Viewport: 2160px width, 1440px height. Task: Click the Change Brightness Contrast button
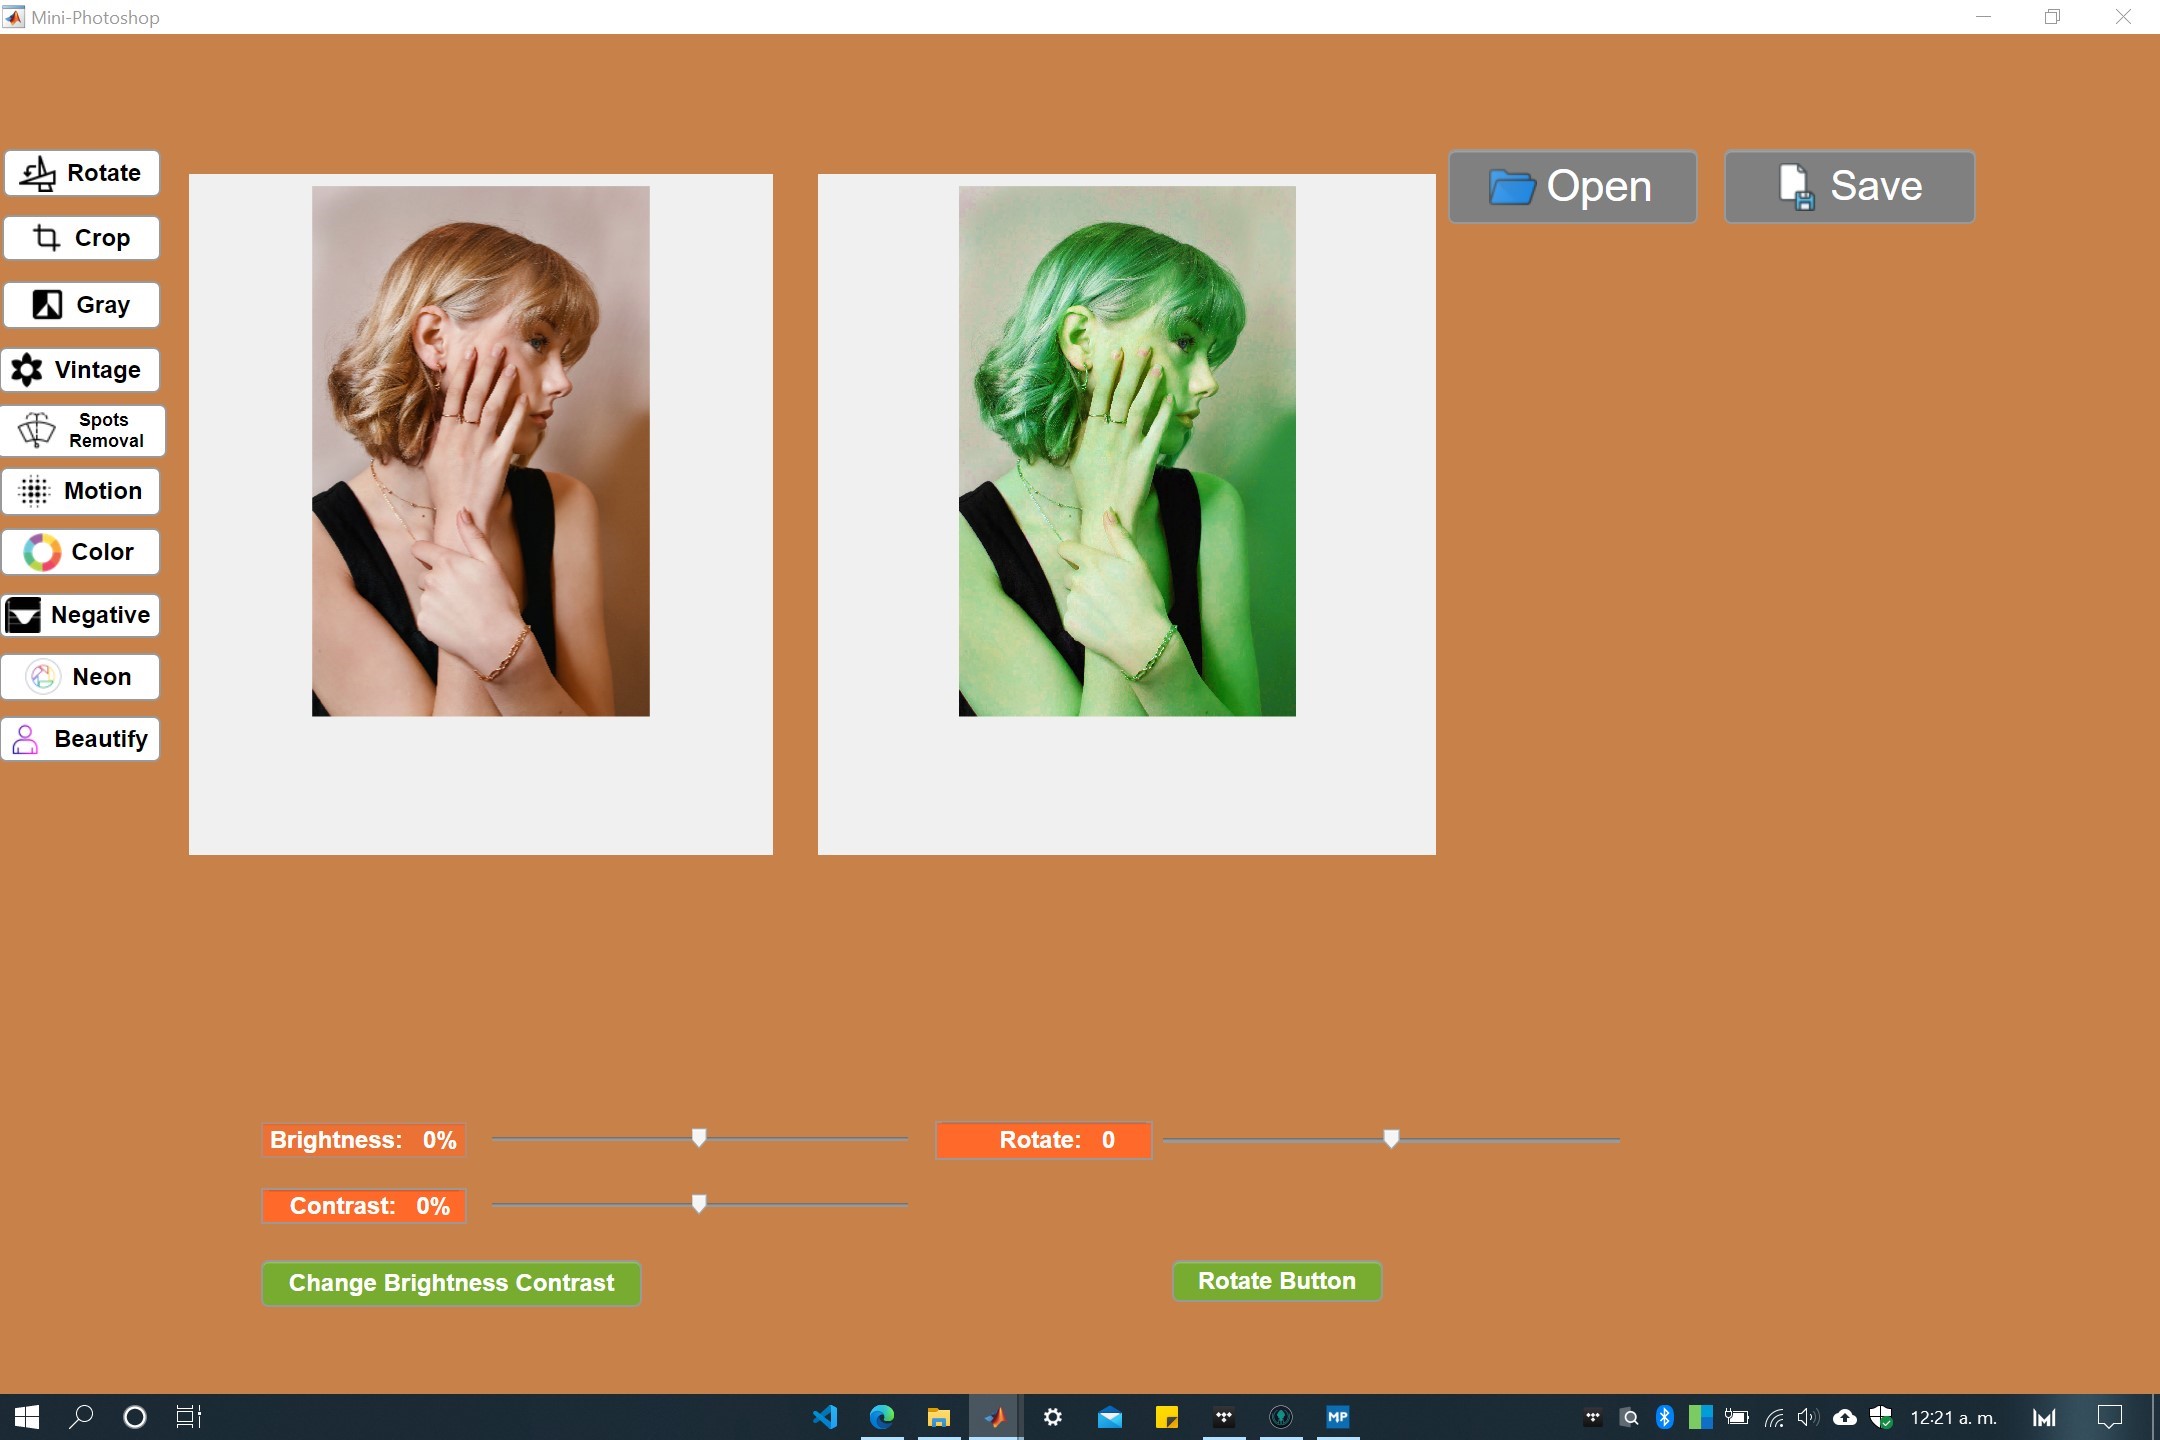coord(452,1282)
